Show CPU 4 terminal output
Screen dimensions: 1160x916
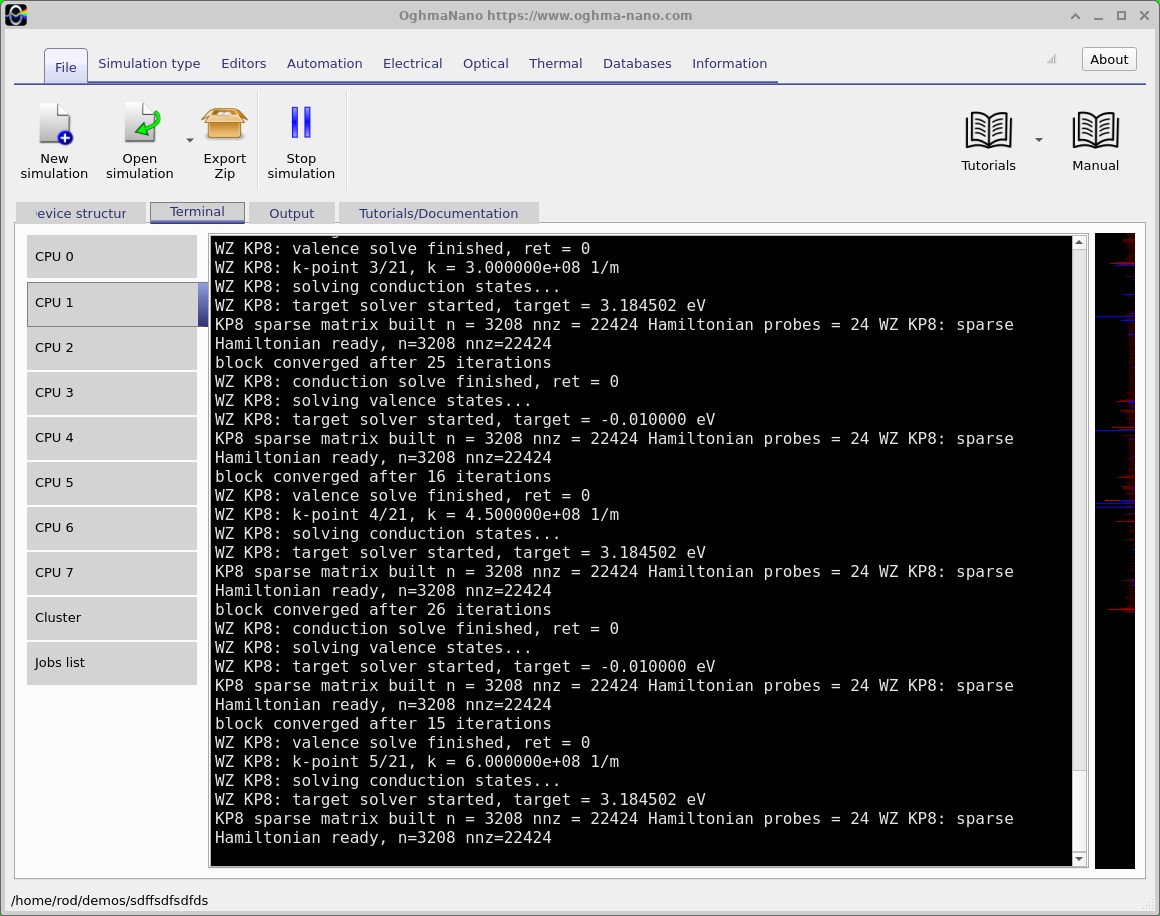pos(112,438)
